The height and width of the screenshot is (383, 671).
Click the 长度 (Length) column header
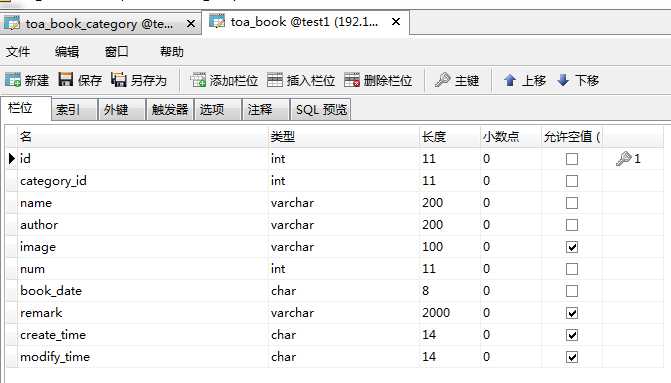point(450,137)
